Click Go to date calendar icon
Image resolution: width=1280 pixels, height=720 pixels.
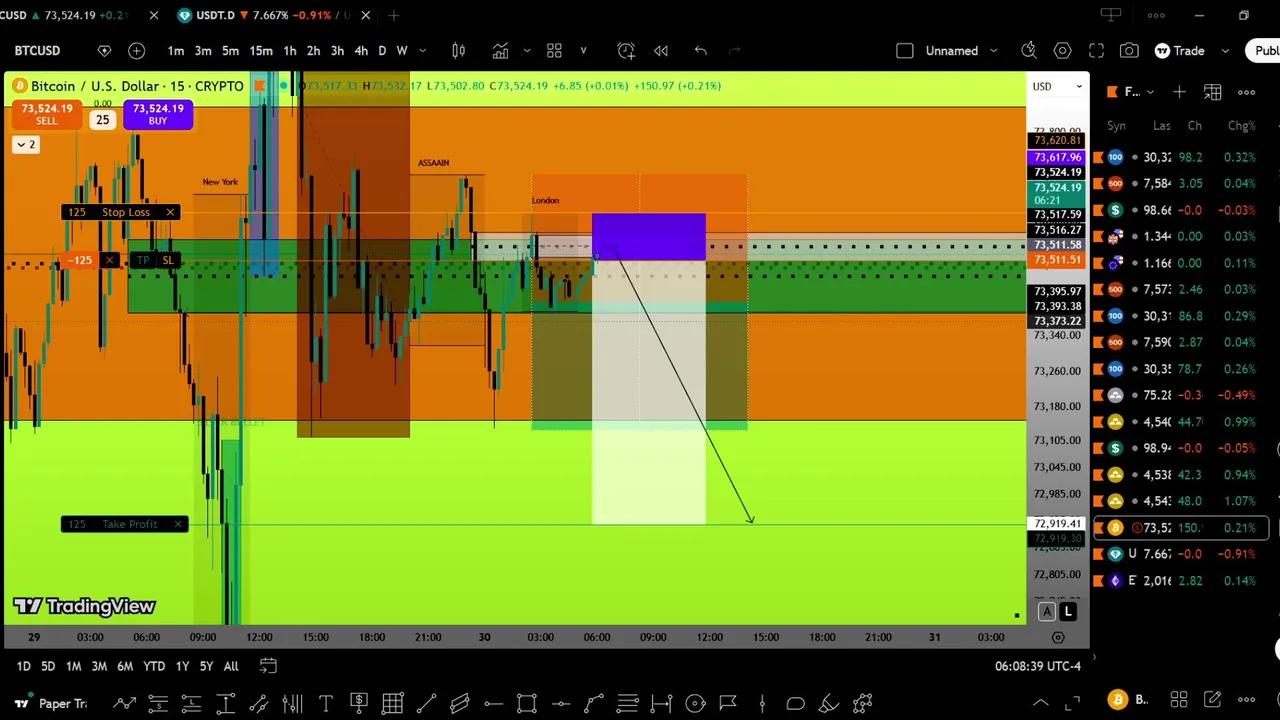268,666
